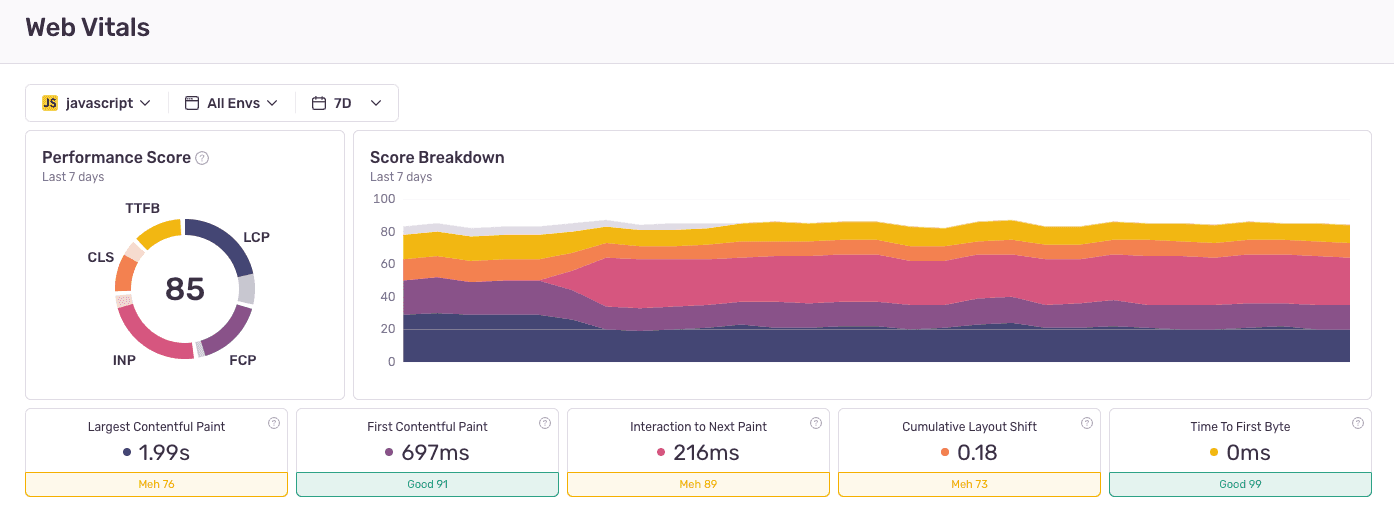Click the INP label beside the ring
Screen dimensions: 1394x511
(124, 360)
